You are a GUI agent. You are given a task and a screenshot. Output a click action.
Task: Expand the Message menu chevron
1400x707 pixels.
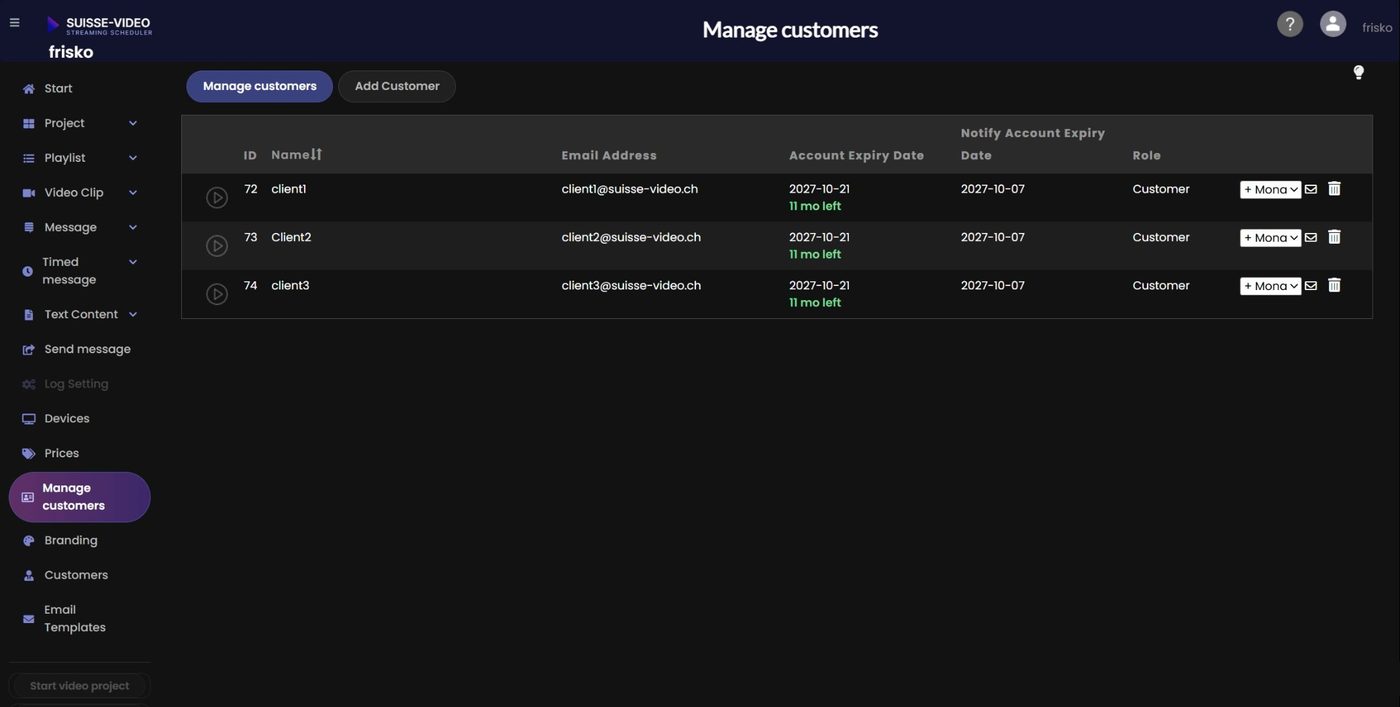click(133, 228)
